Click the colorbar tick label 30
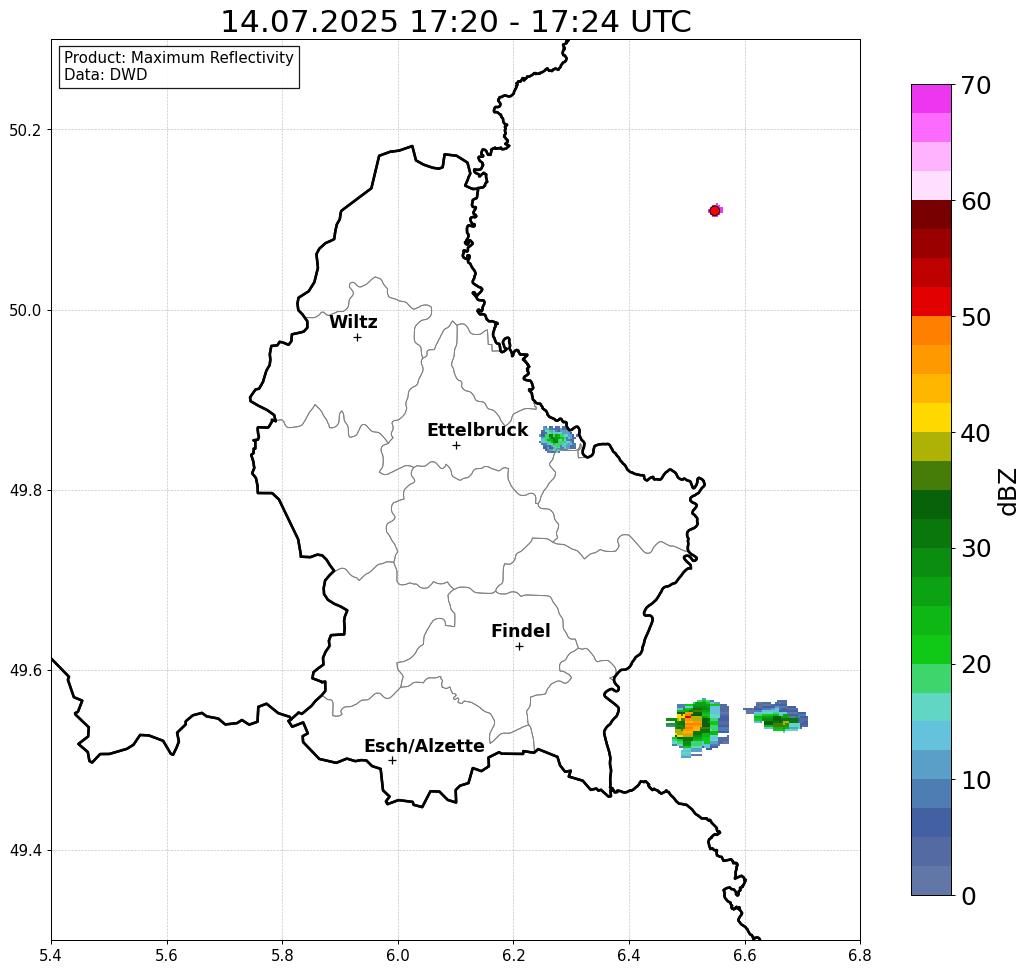 pos(976,549)
